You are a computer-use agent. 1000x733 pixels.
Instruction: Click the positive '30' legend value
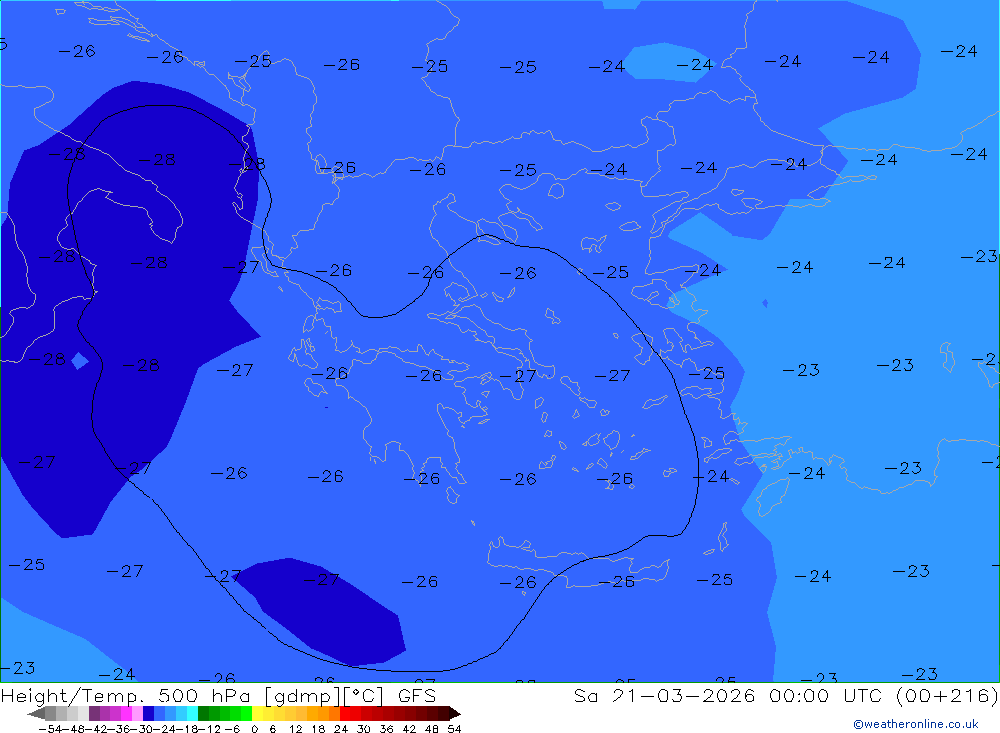click(x=364, y=729)
